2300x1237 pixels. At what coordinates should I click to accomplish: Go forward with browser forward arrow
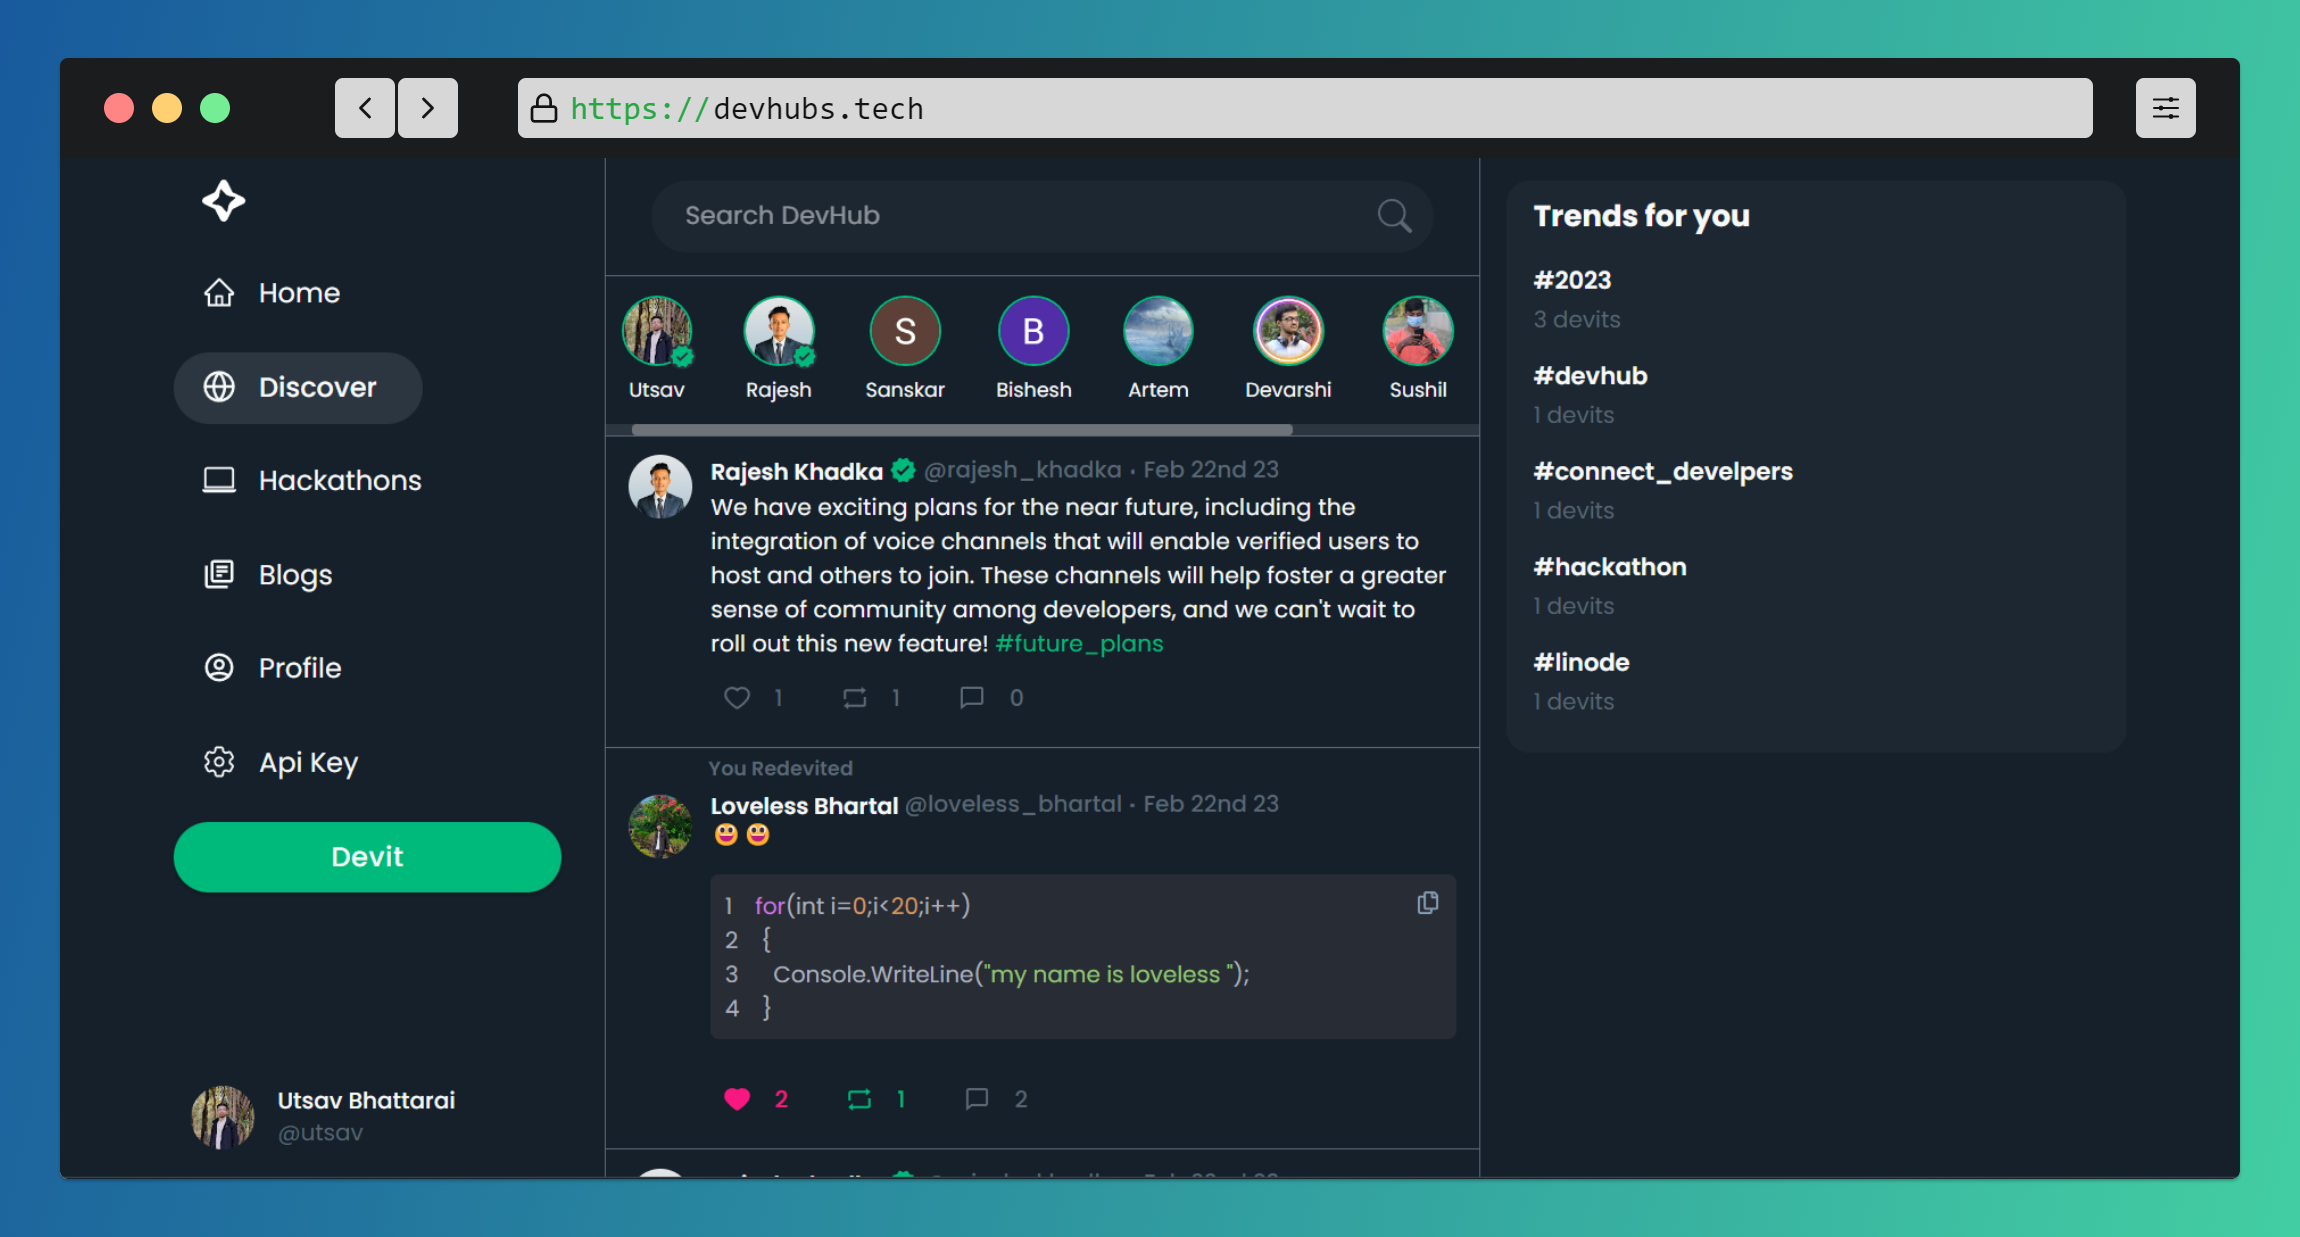(x=428, y=108)
